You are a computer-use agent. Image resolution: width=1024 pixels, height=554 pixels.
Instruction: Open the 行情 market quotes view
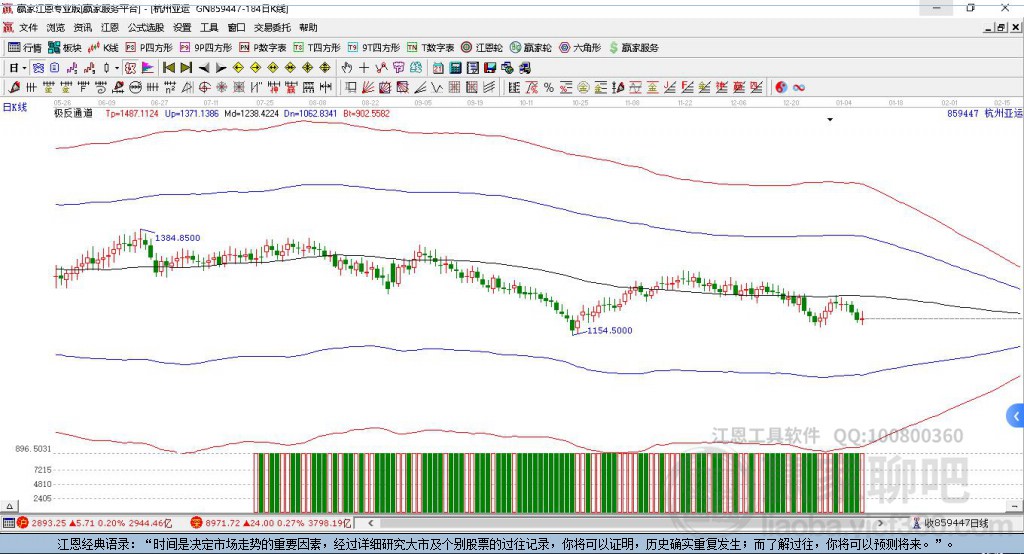[x=25, y=47]
